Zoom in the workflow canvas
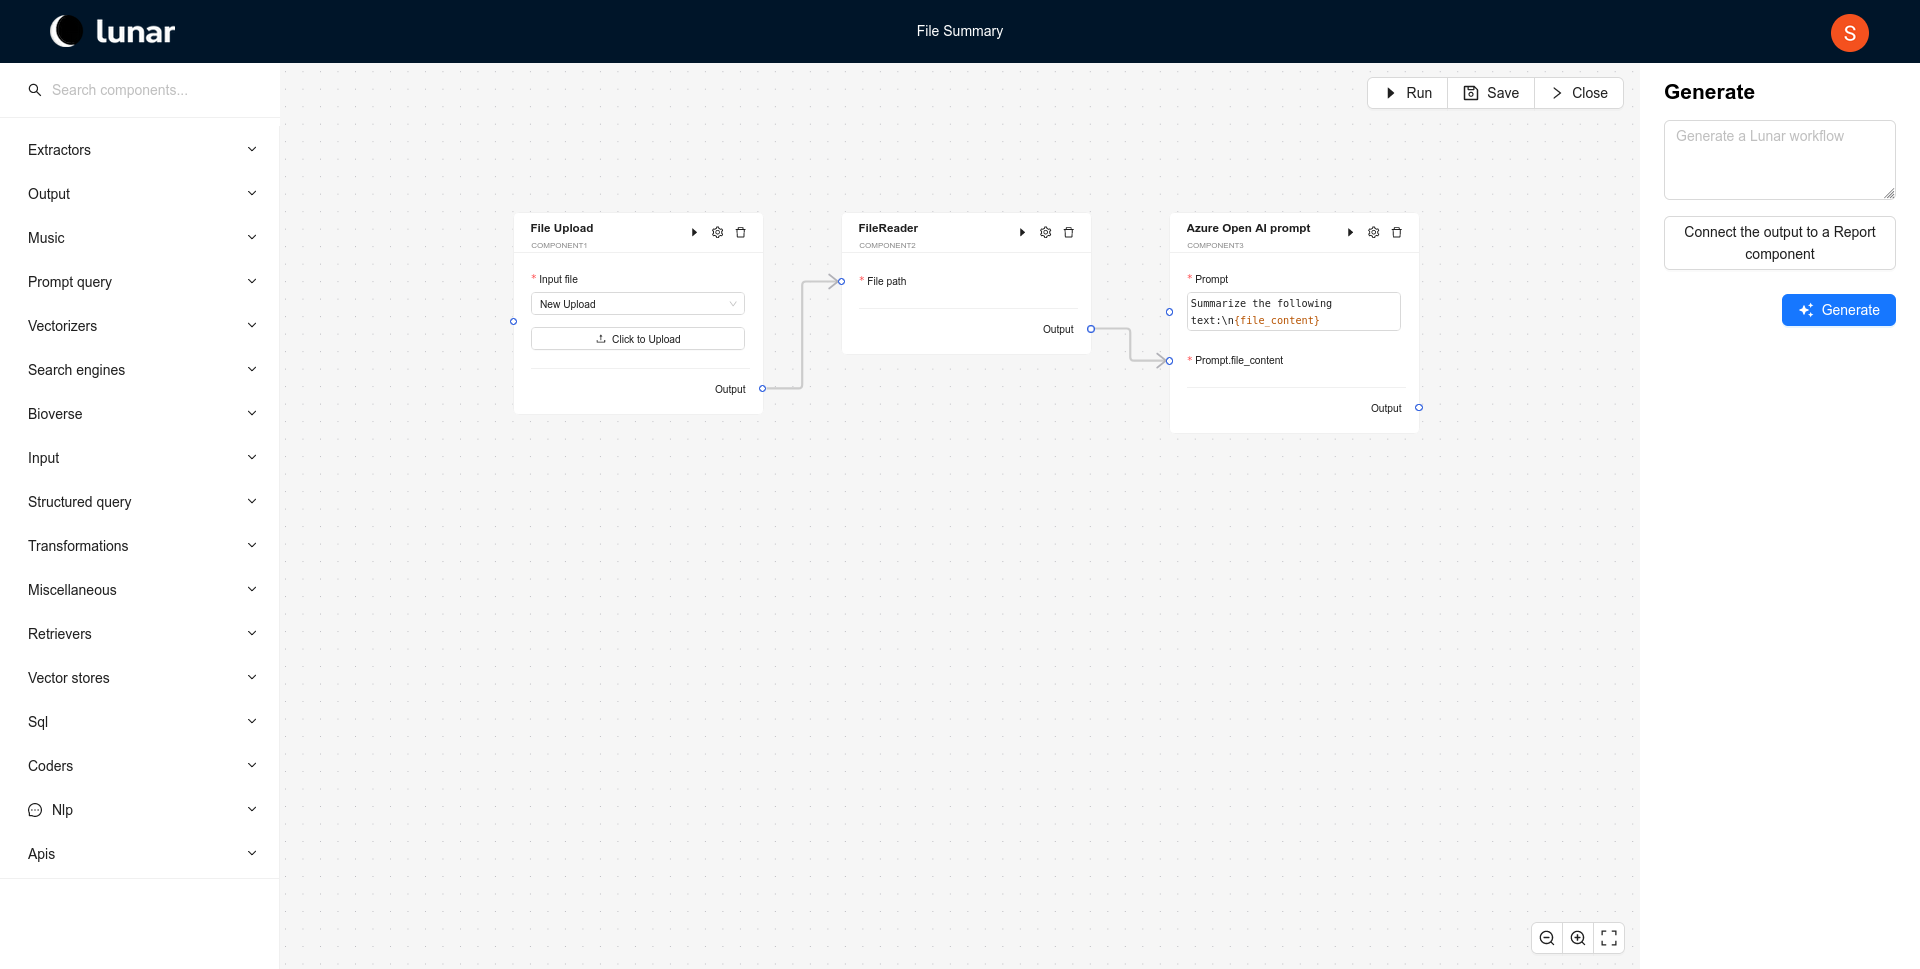 (x=1578, y=938)
